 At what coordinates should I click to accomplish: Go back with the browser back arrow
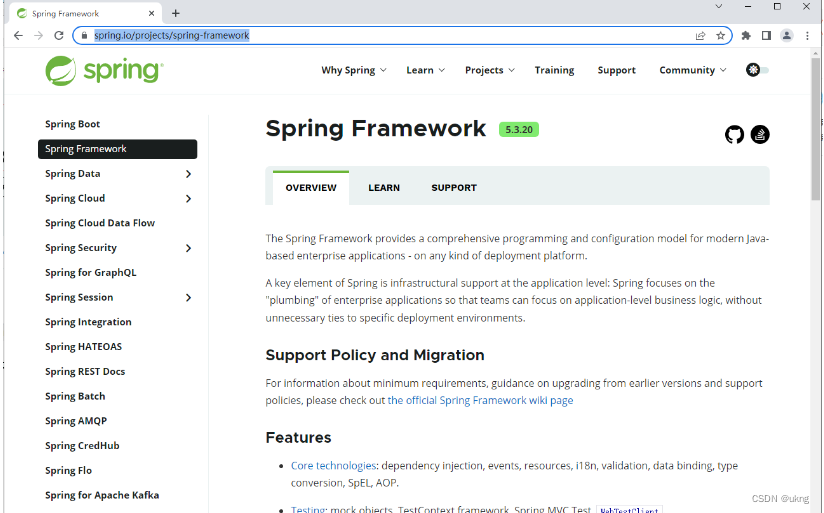(x=18, y=35)
